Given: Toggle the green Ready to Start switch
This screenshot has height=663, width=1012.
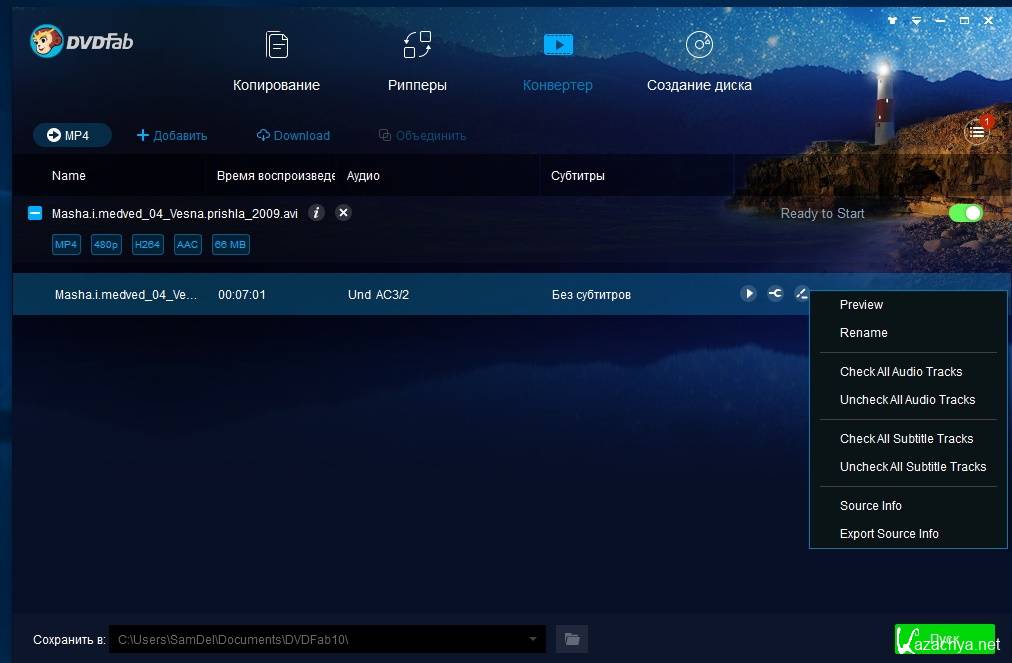Looking at the screenshot, I should (965, 213).
